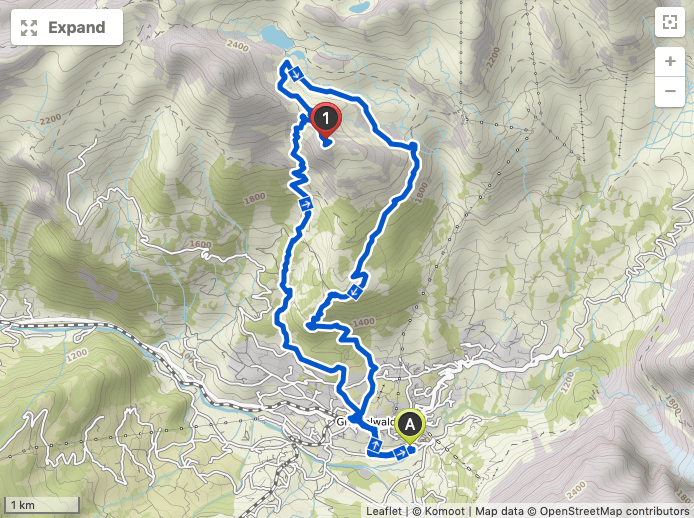Click the 1 km scale bar

(41, 505)
